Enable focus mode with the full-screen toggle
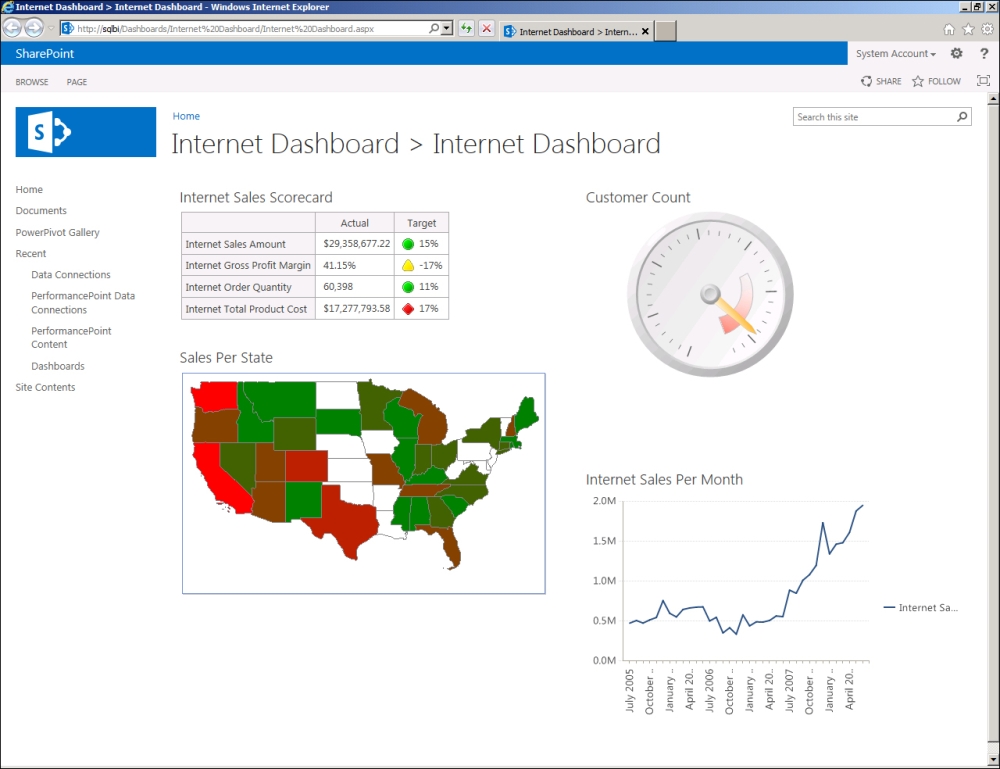 click(x=985, y=81)
